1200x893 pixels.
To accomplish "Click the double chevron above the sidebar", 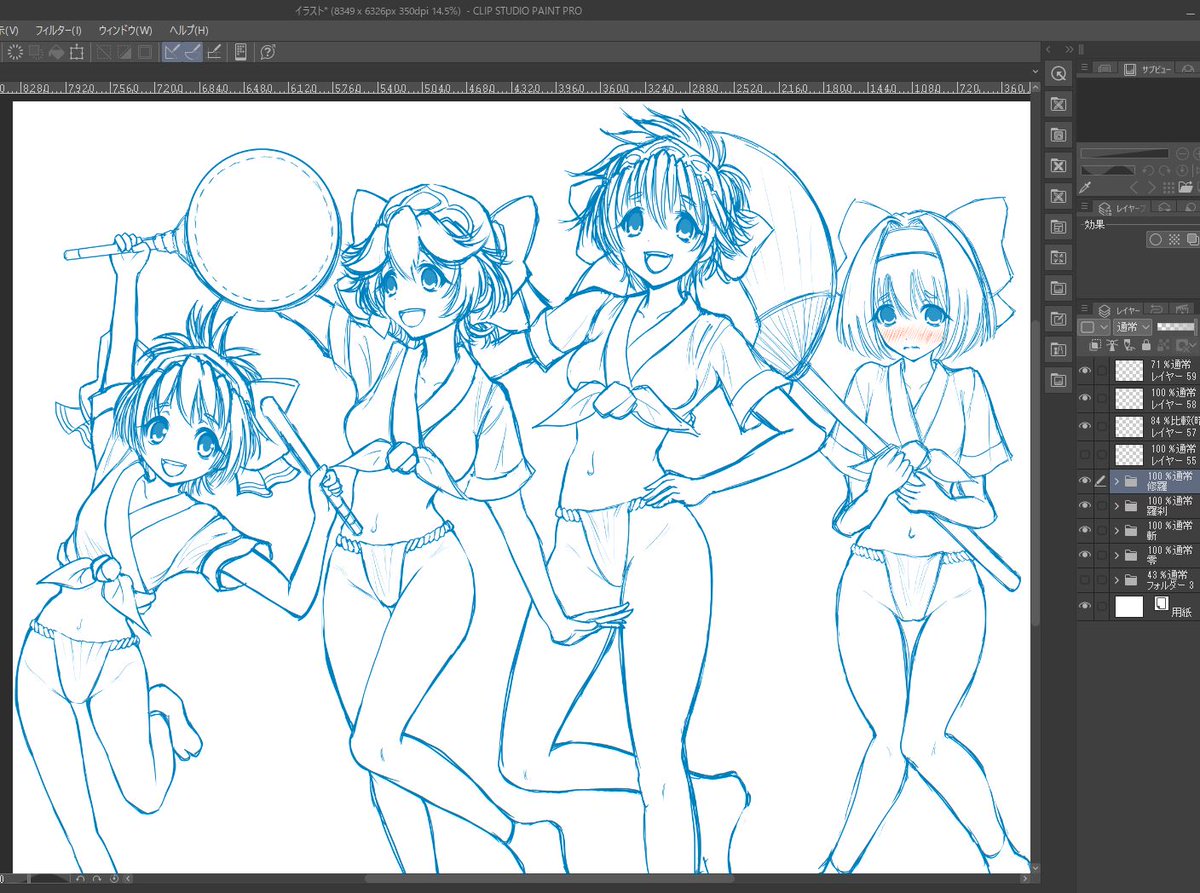I will pyautogui.click(x=1069, y=49).
